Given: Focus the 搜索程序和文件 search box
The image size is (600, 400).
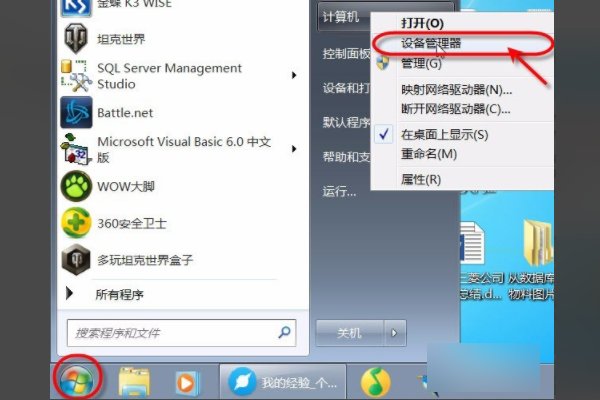Looking at the screenshot, I should click(x=181, y=333).
